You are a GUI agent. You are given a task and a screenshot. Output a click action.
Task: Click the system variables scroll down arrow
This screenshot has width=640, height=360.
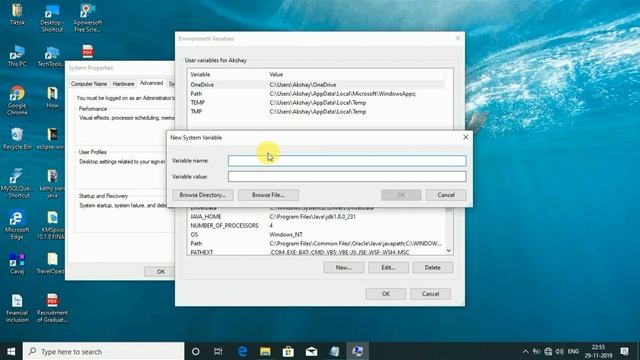449,251
